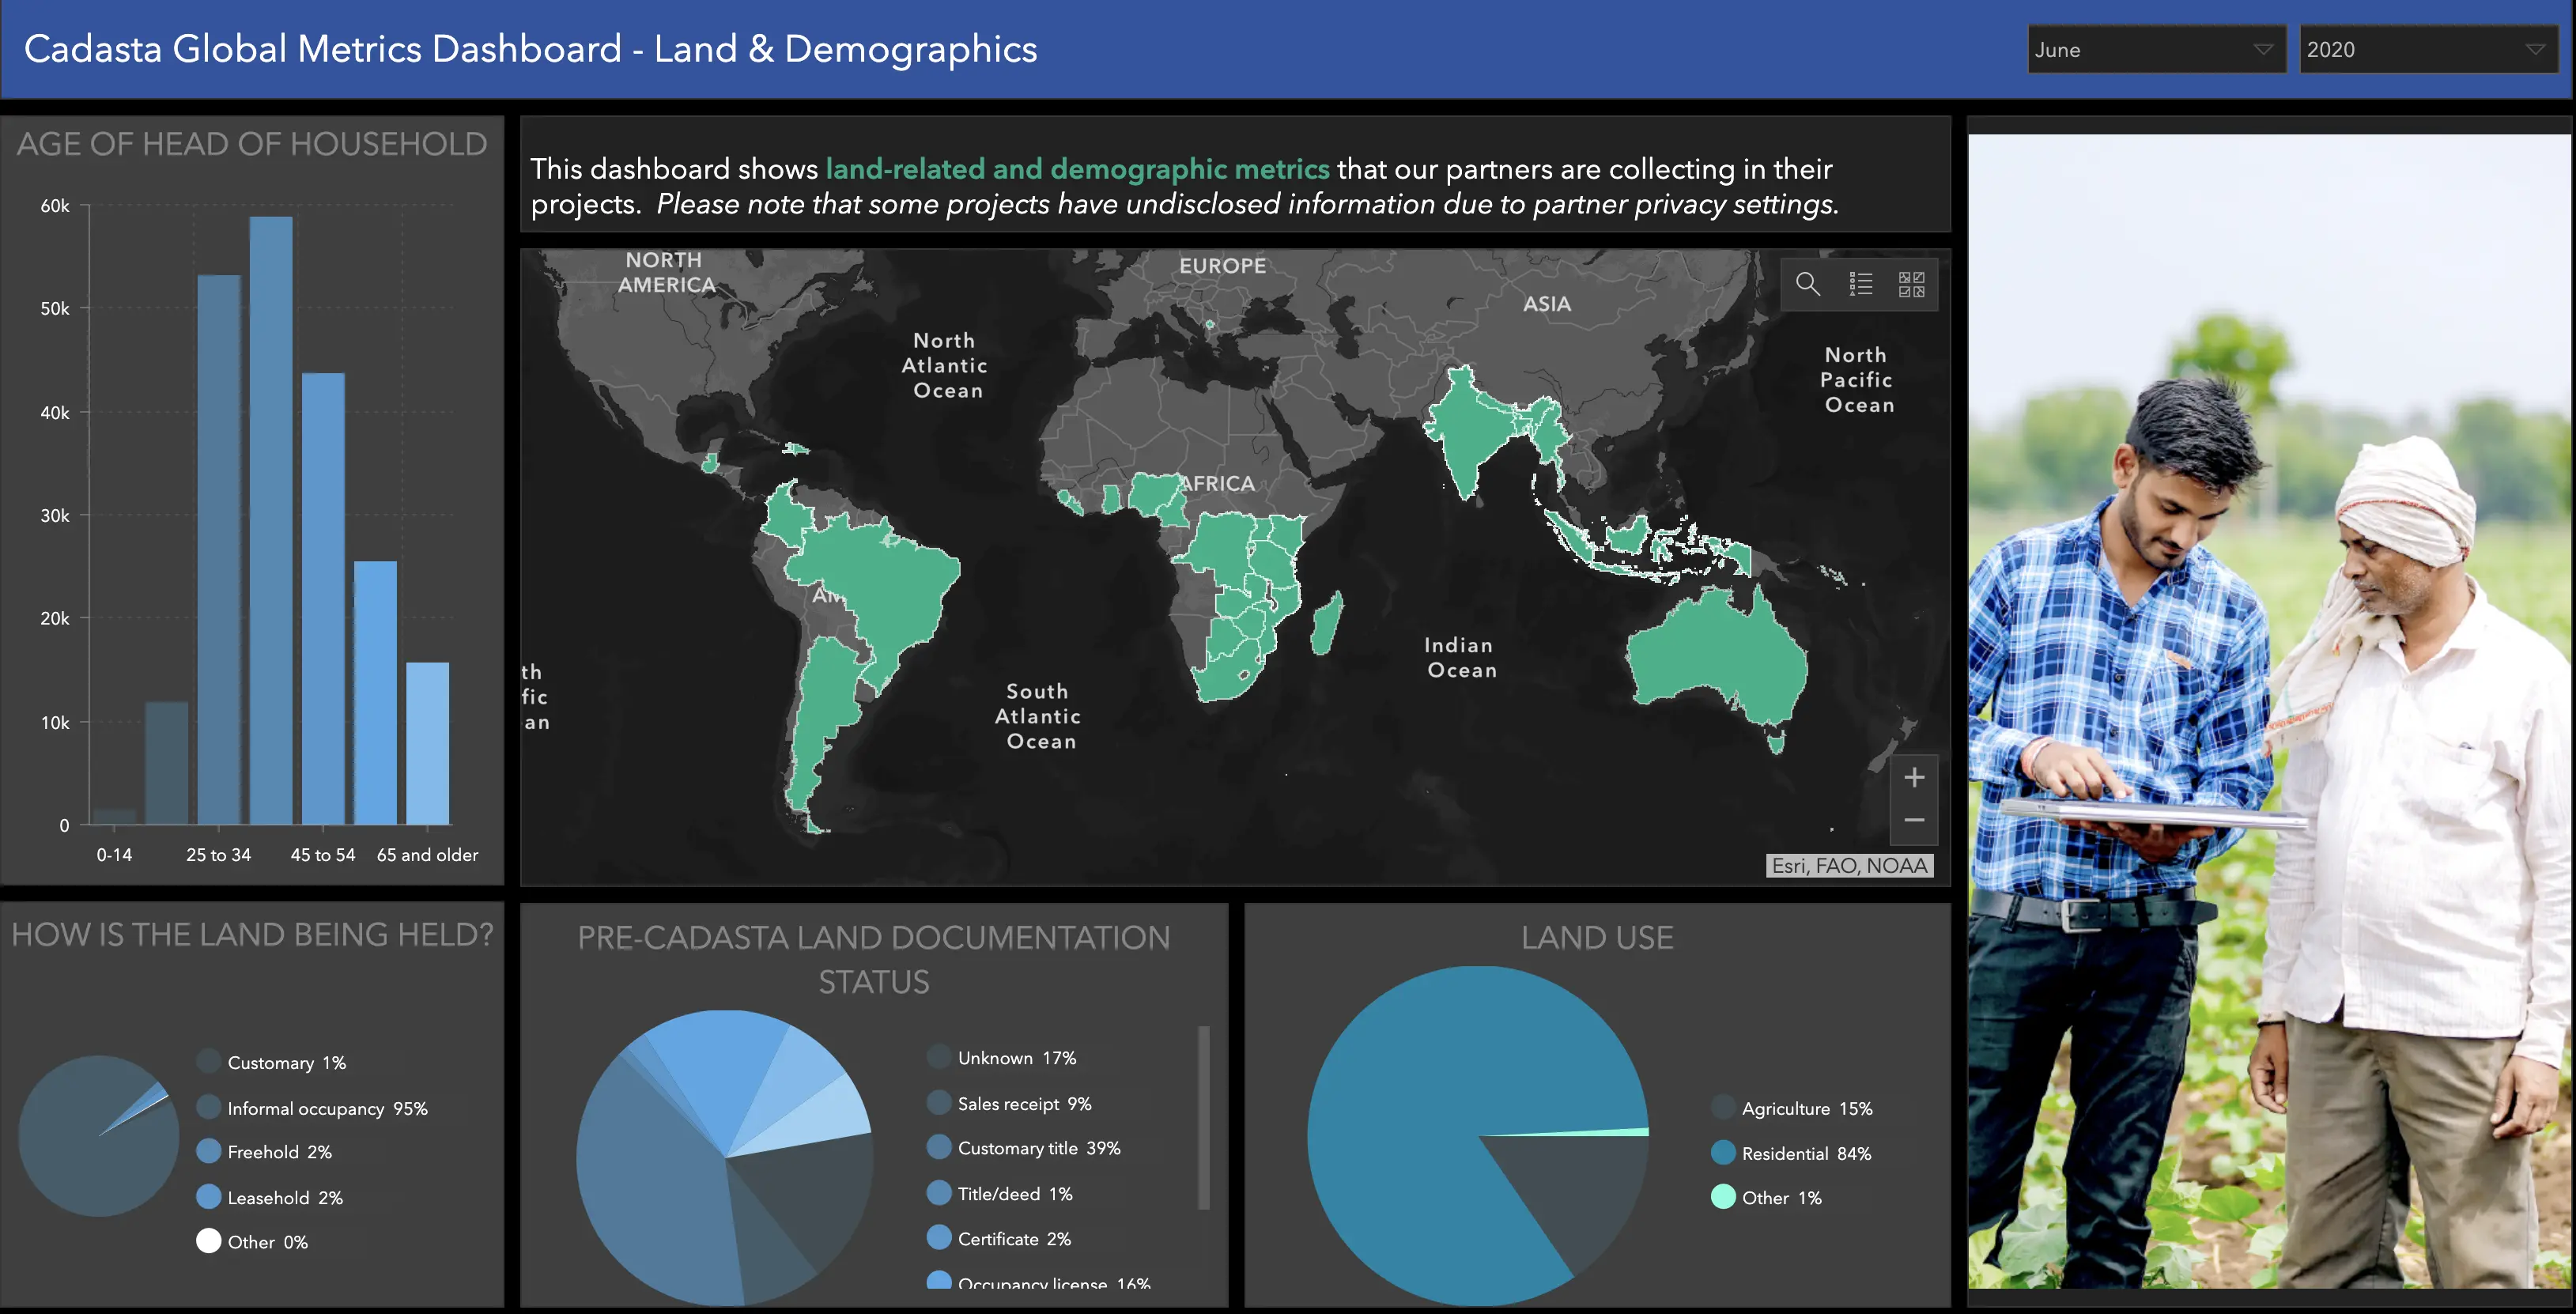The image size is (2576, 1314).
Task: Click the Sales receipt 9% legend swatch
Action: coord(939,1102)
